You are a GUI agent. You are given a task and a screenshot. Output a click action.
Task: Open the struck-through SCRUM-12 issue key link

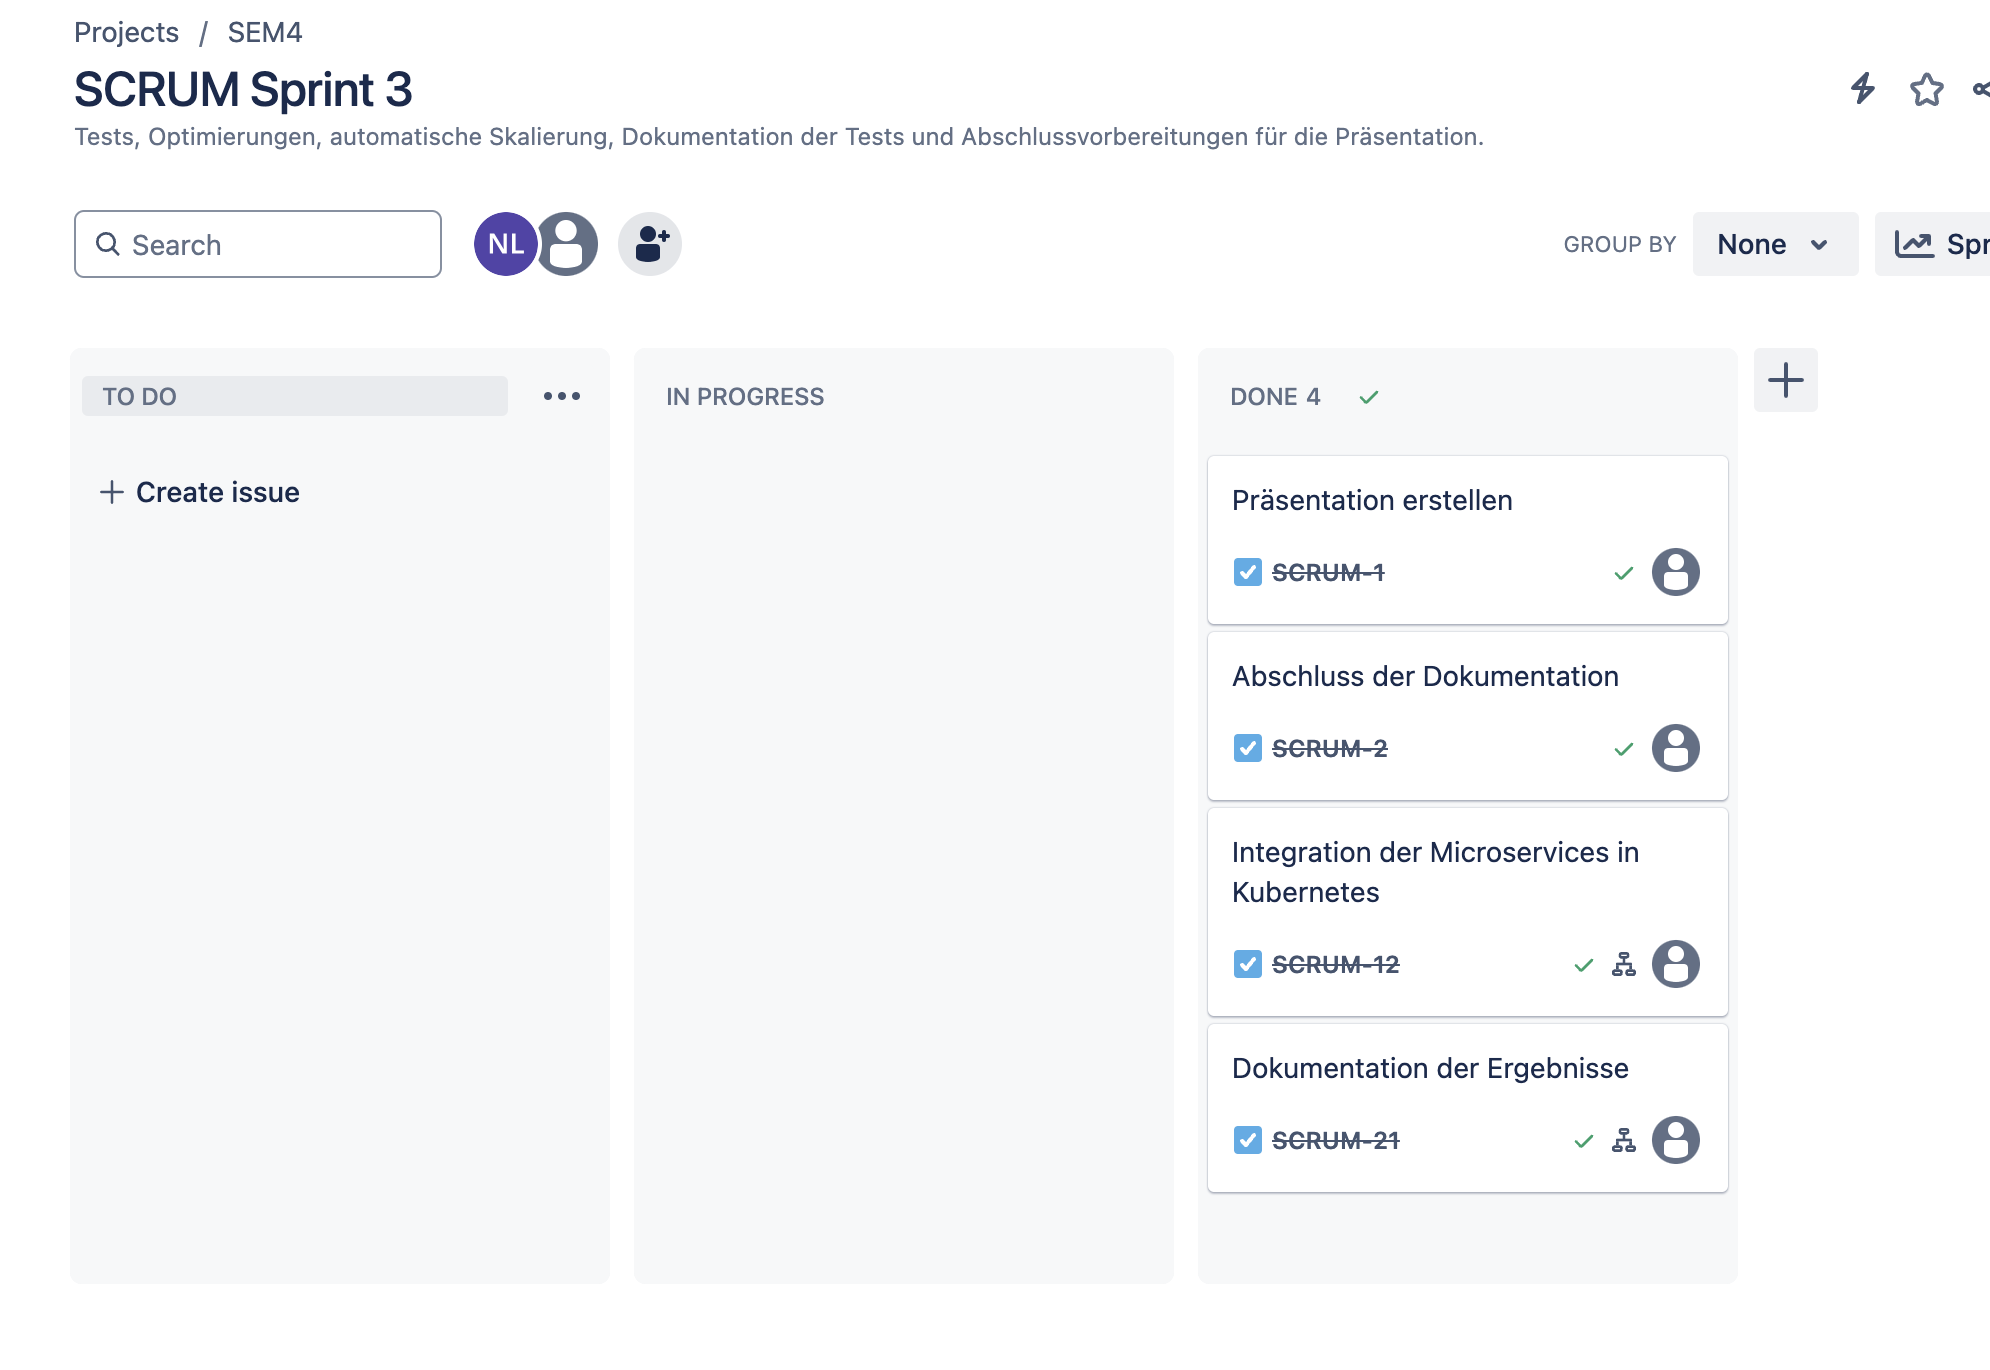coord(1335,964)
